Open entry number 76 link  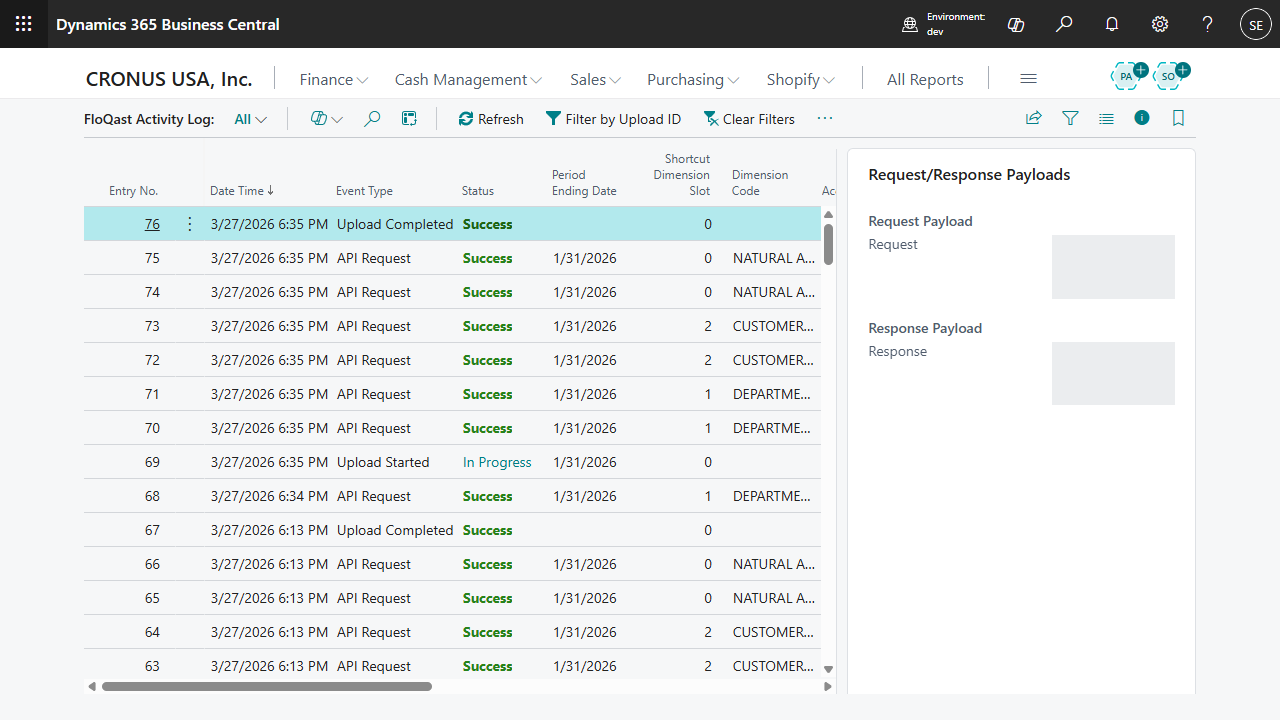point(152,224)
